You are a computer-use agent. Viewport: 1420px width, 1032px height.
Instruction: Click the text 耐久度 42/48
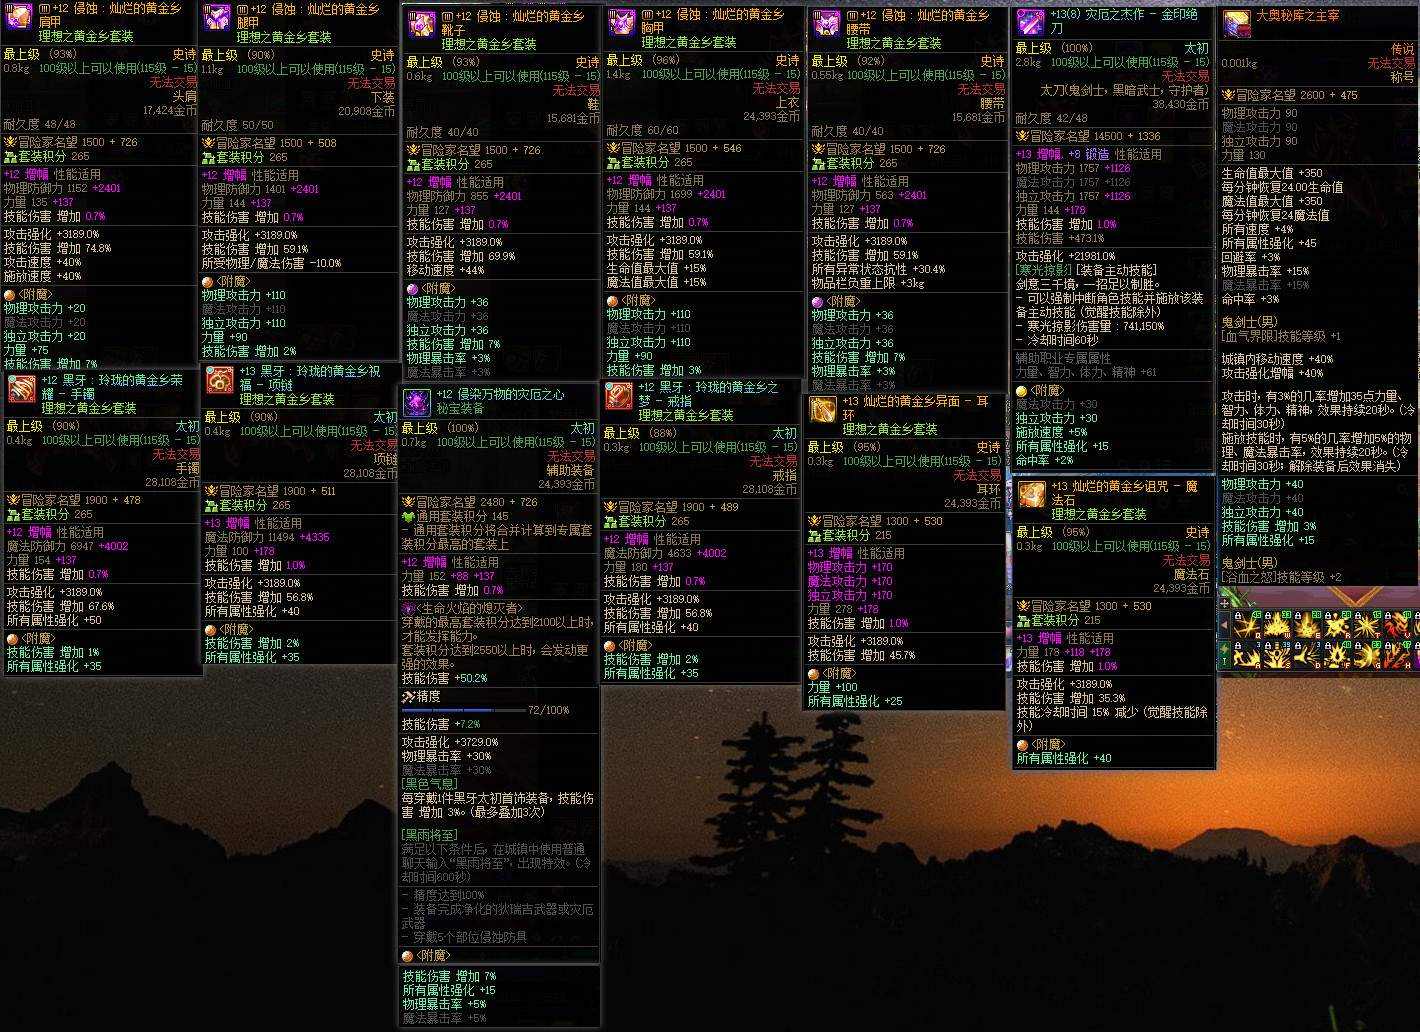coord(1052,118)
